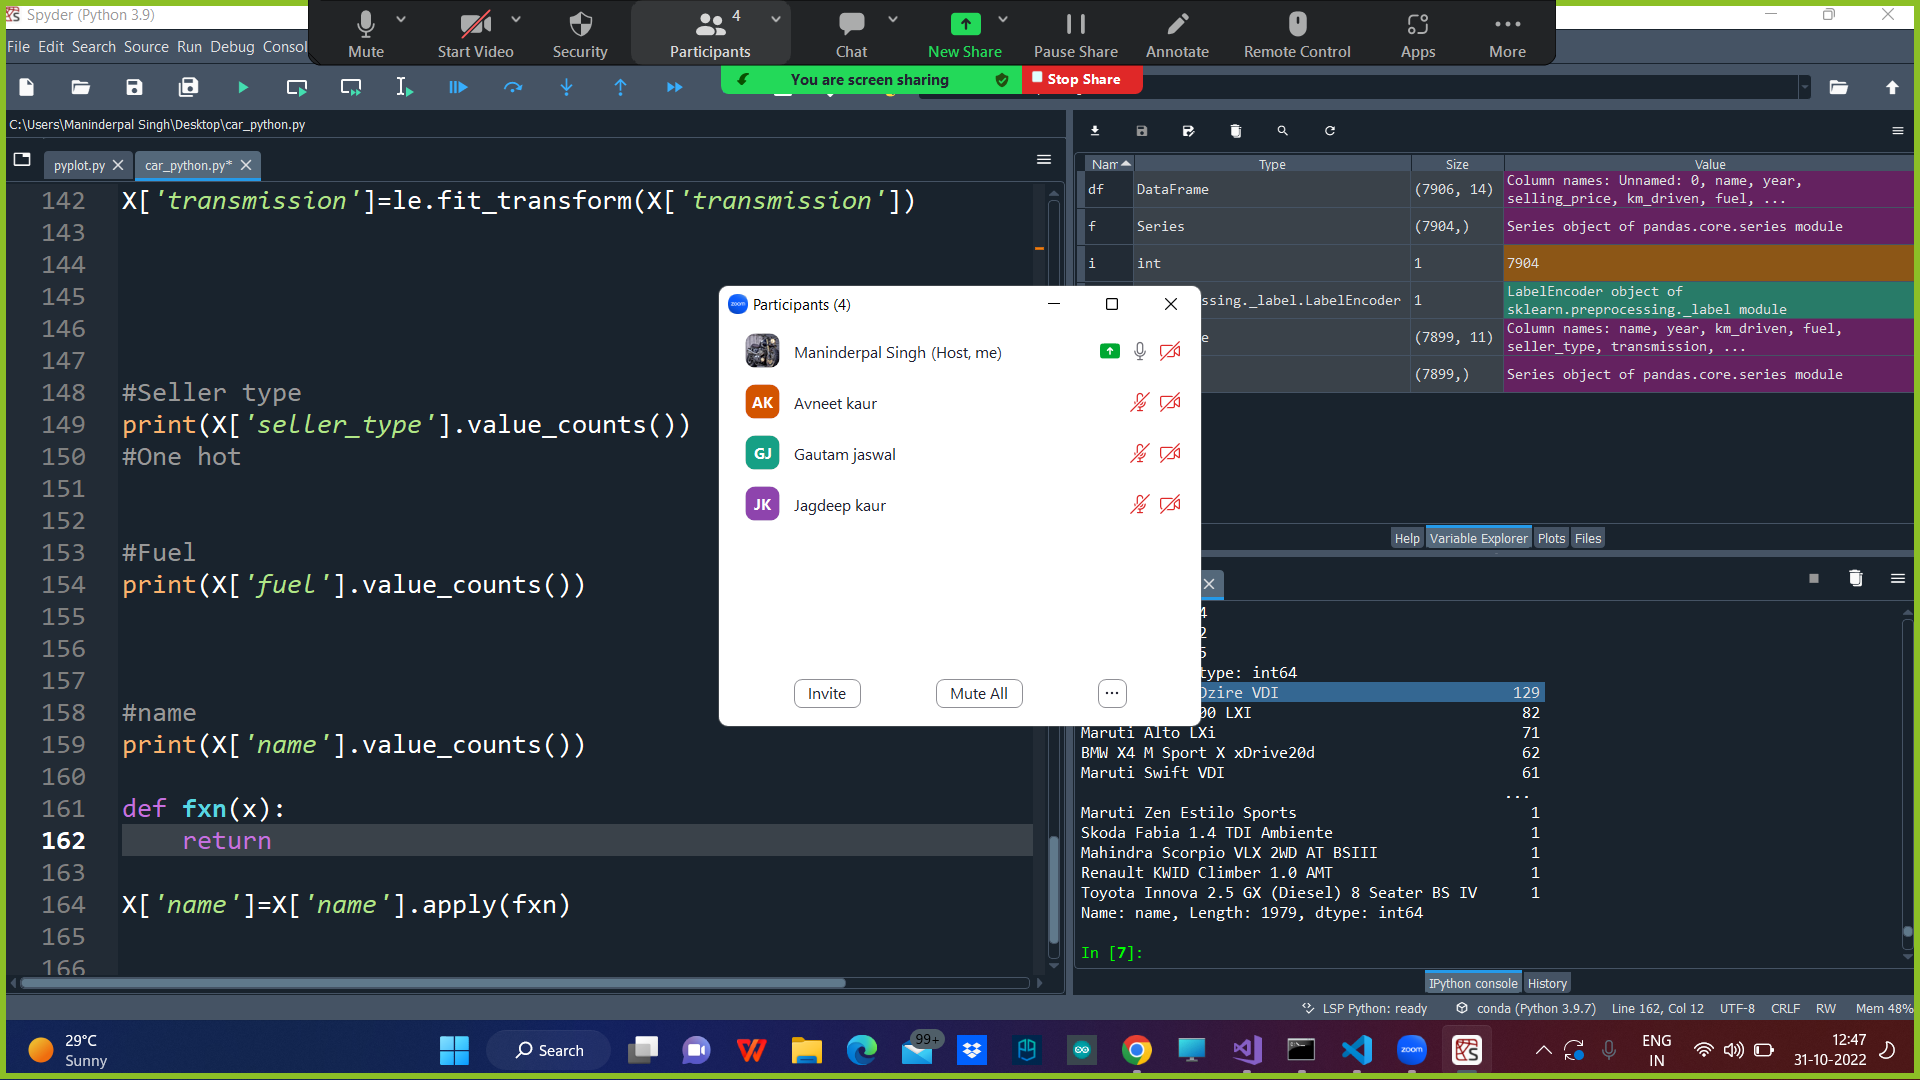Click the search icon in the Variable Explorer
The image size is (1920, 1080).
tap(1283, 131)
